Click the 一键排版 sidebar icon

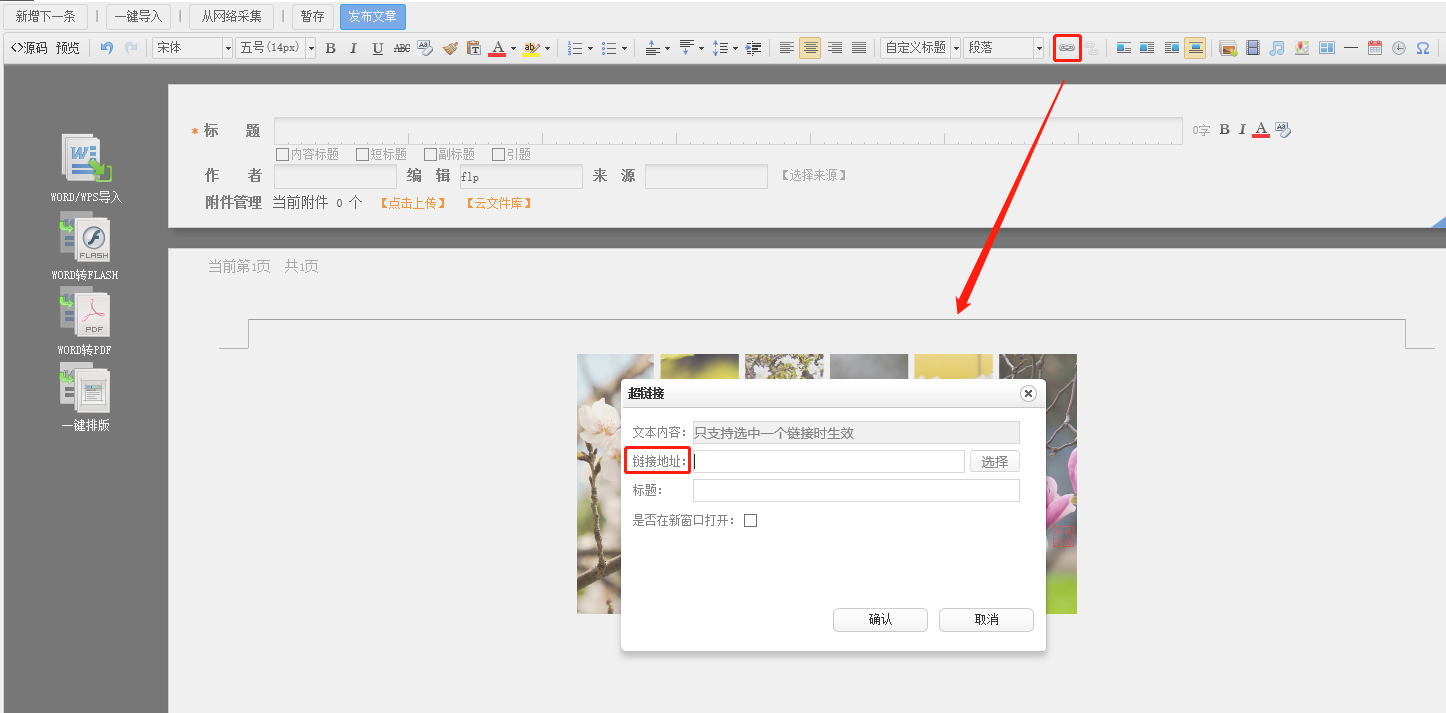coord(86,390)
